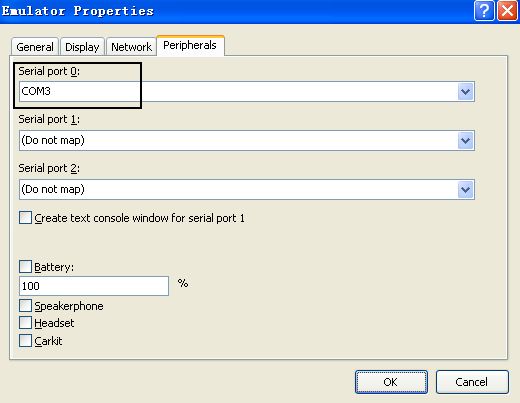This screenshot has height=403, width=520.
Task: Open the Display tab
Action: pos(82,47)
